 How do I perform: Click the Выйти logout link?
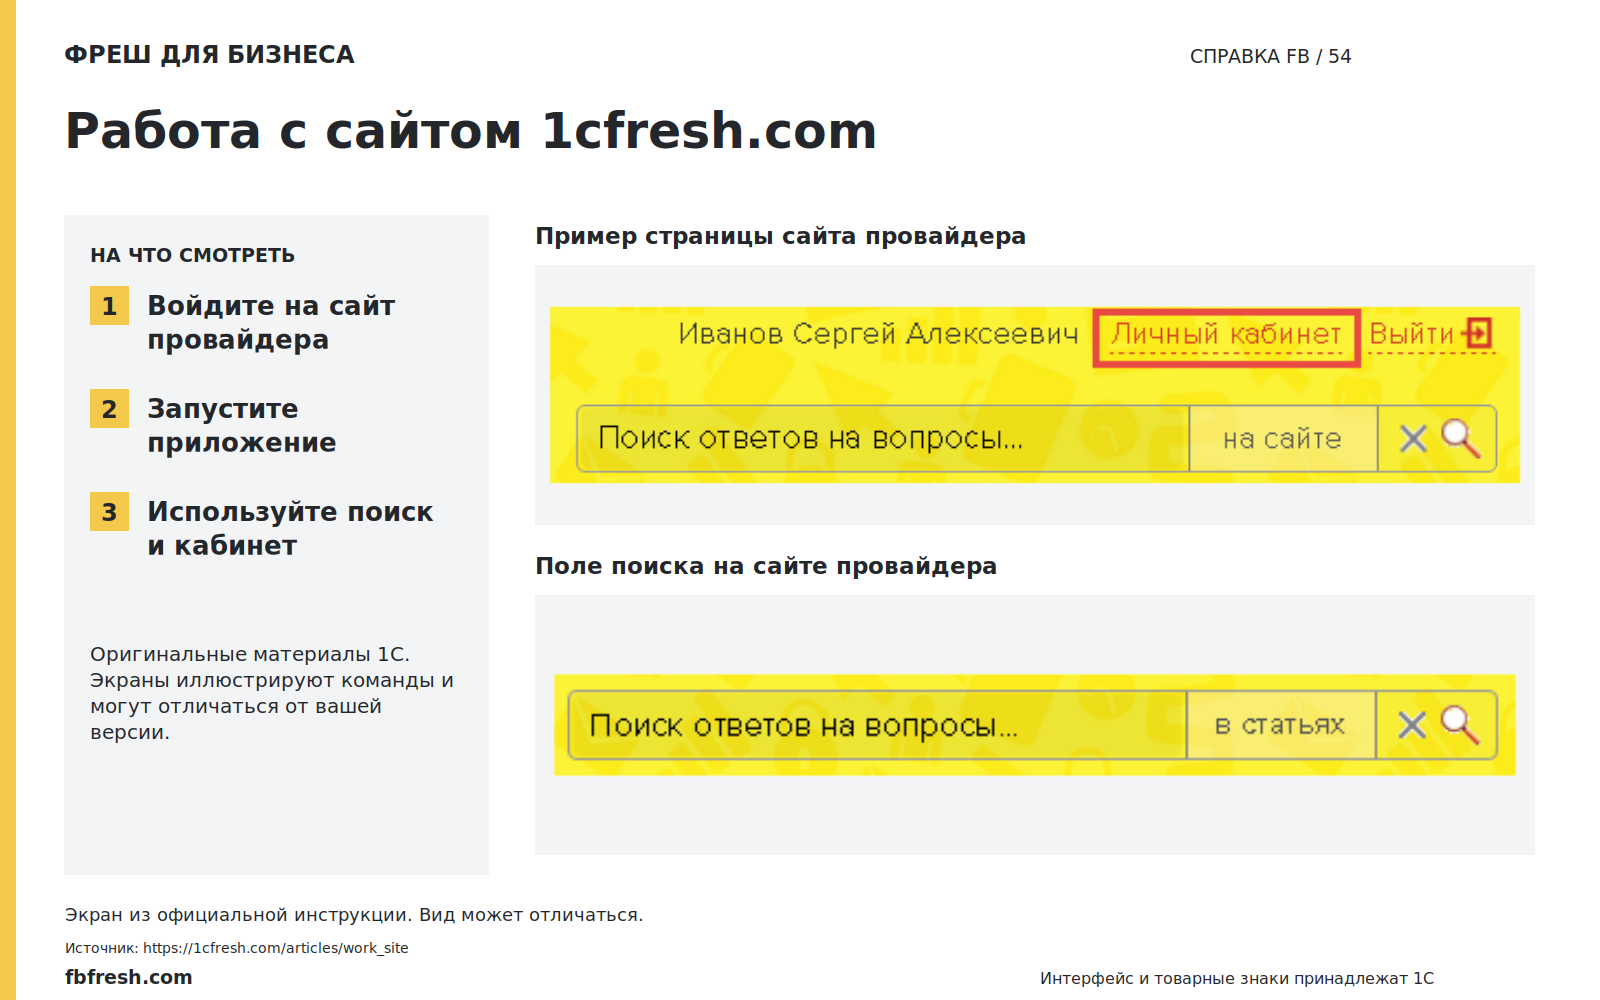pyautogui.click(x=1411, y=335)
